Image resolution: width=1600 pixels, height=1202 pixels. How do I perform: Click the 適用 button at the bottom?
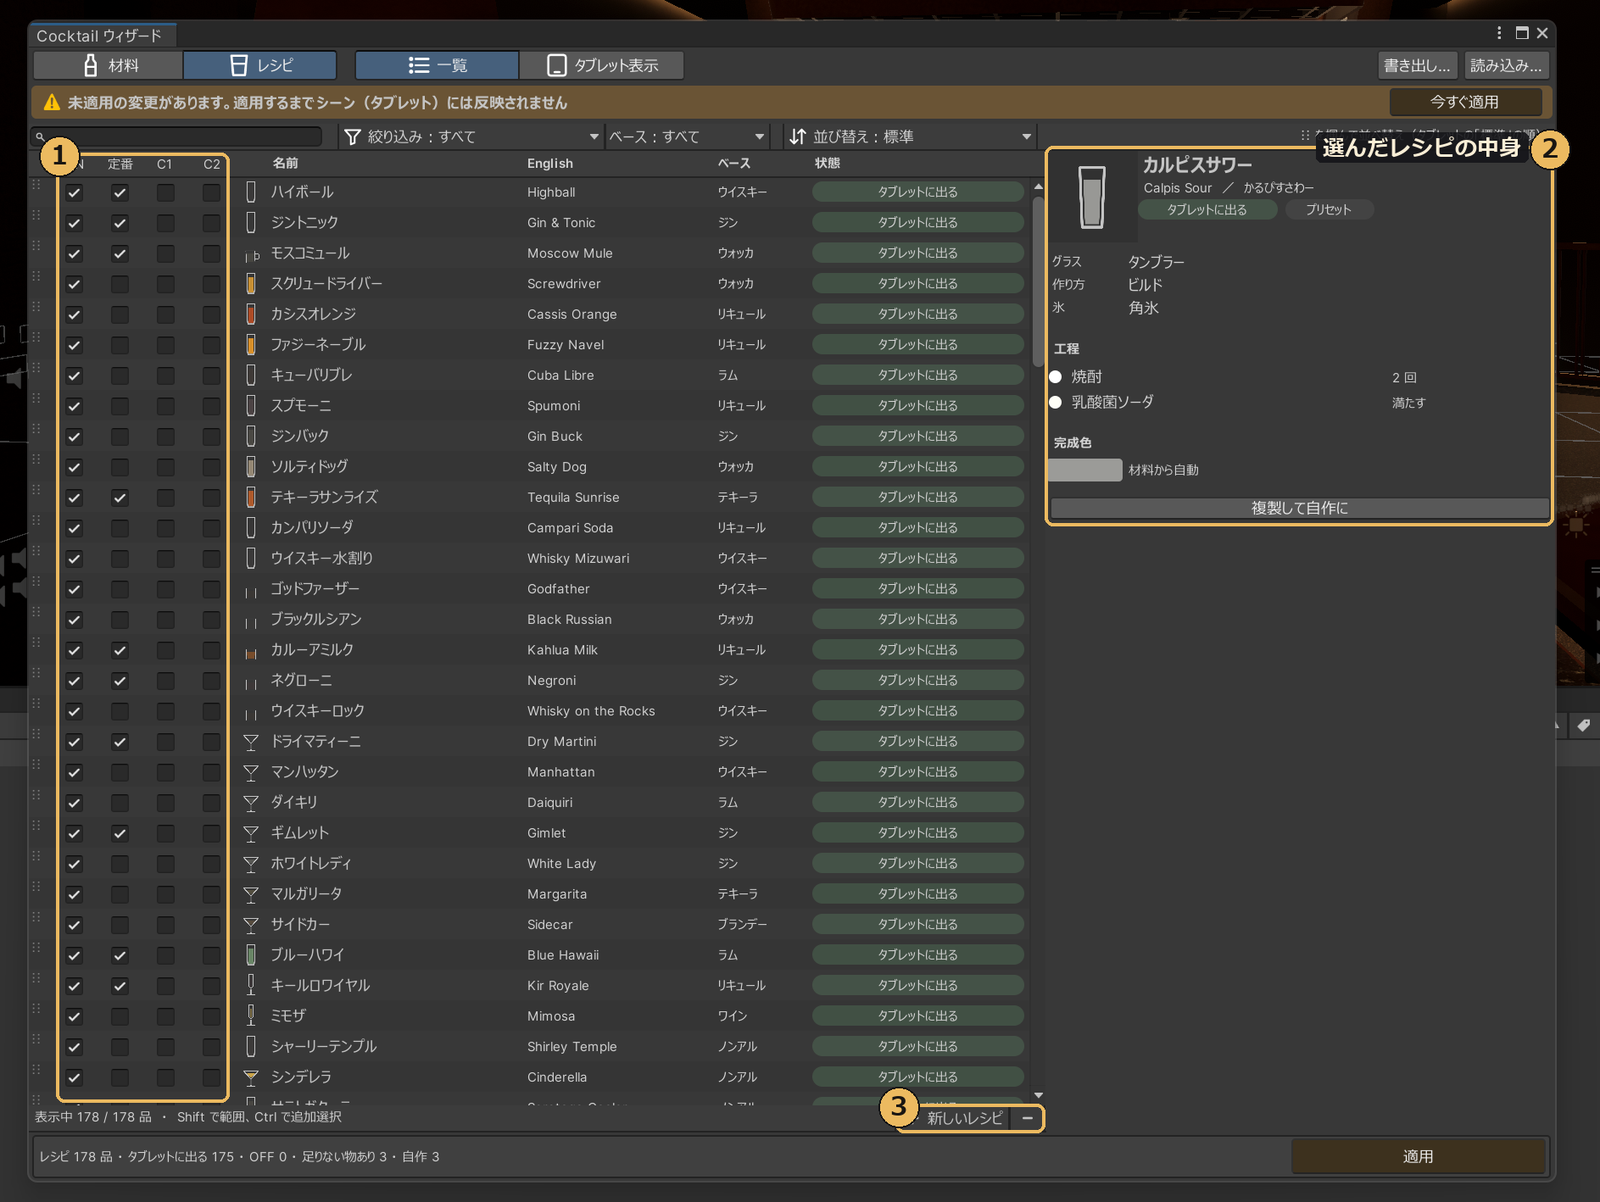point(1418,1156)
